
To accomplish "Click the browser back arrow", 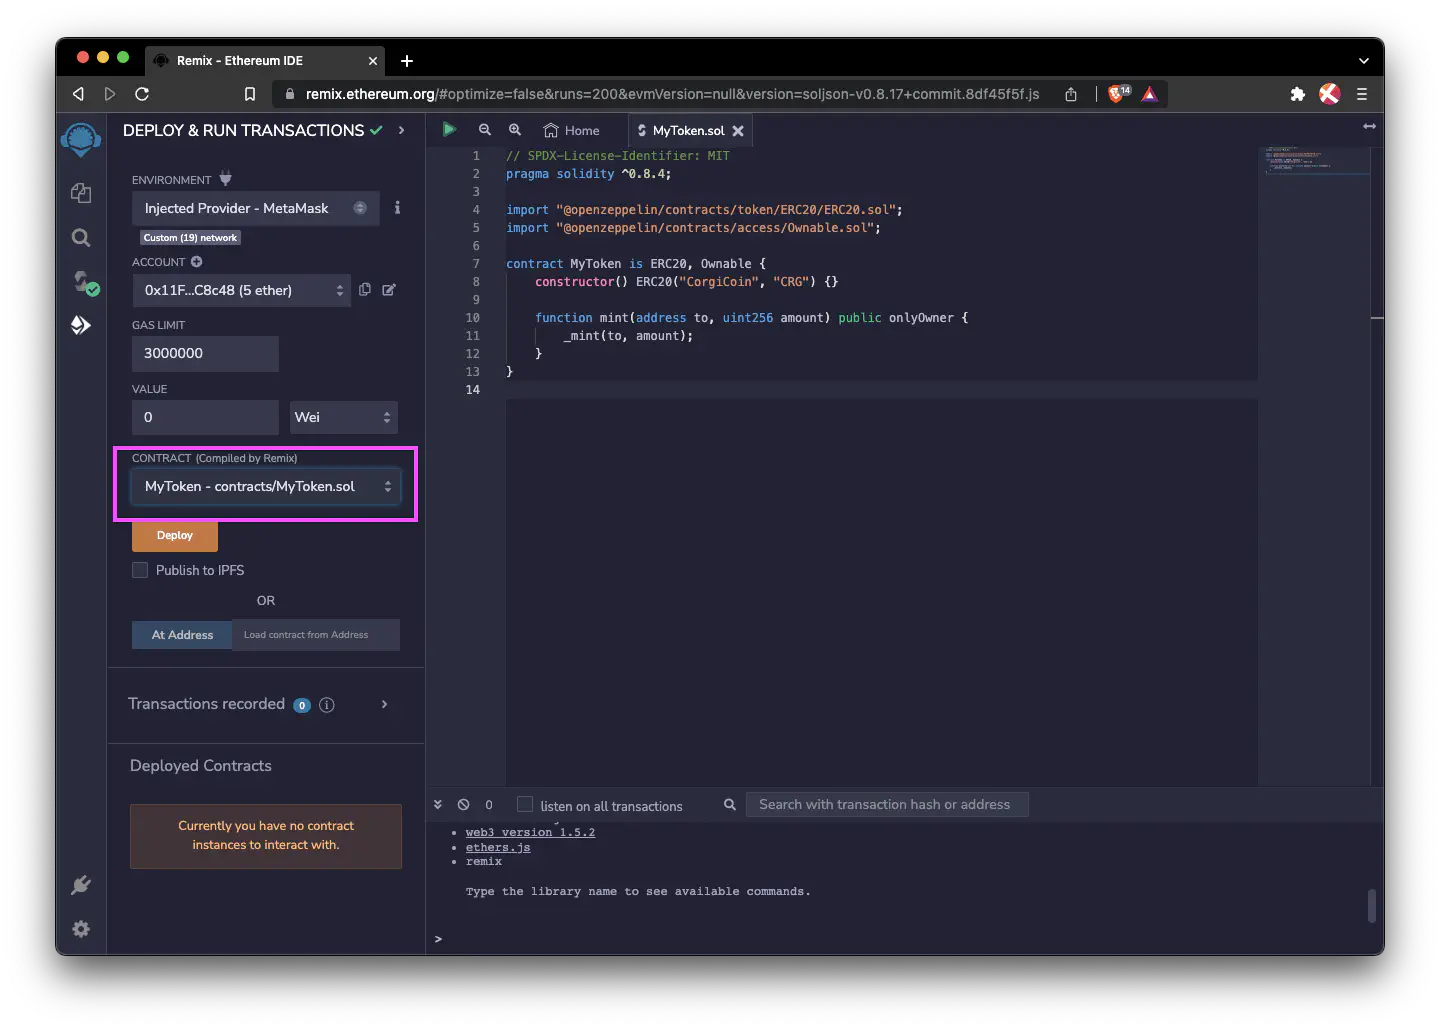I will [x=78, y=94].
